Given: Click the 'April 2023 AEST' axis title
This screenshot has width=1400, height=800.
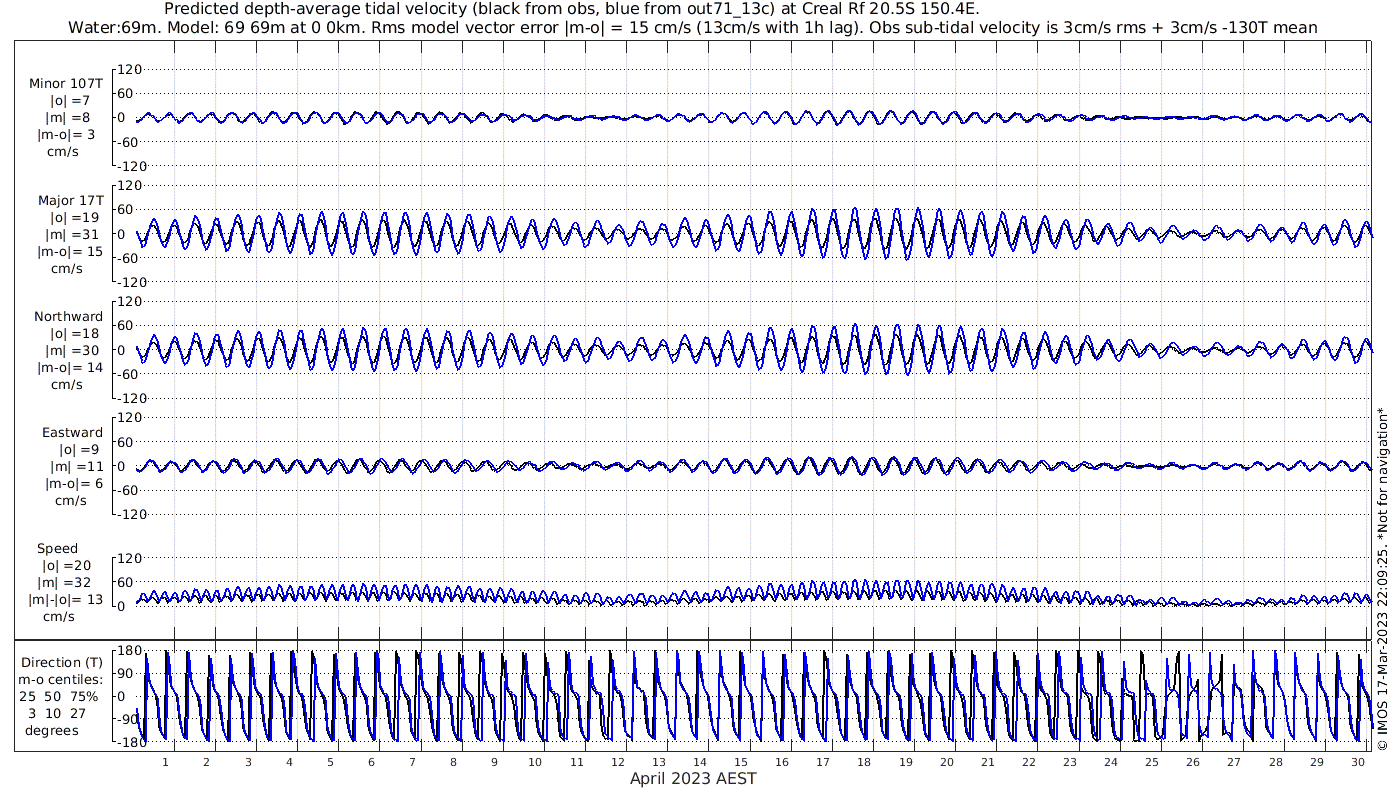Looking at the screenshot, I should click(x=693, y=778).
